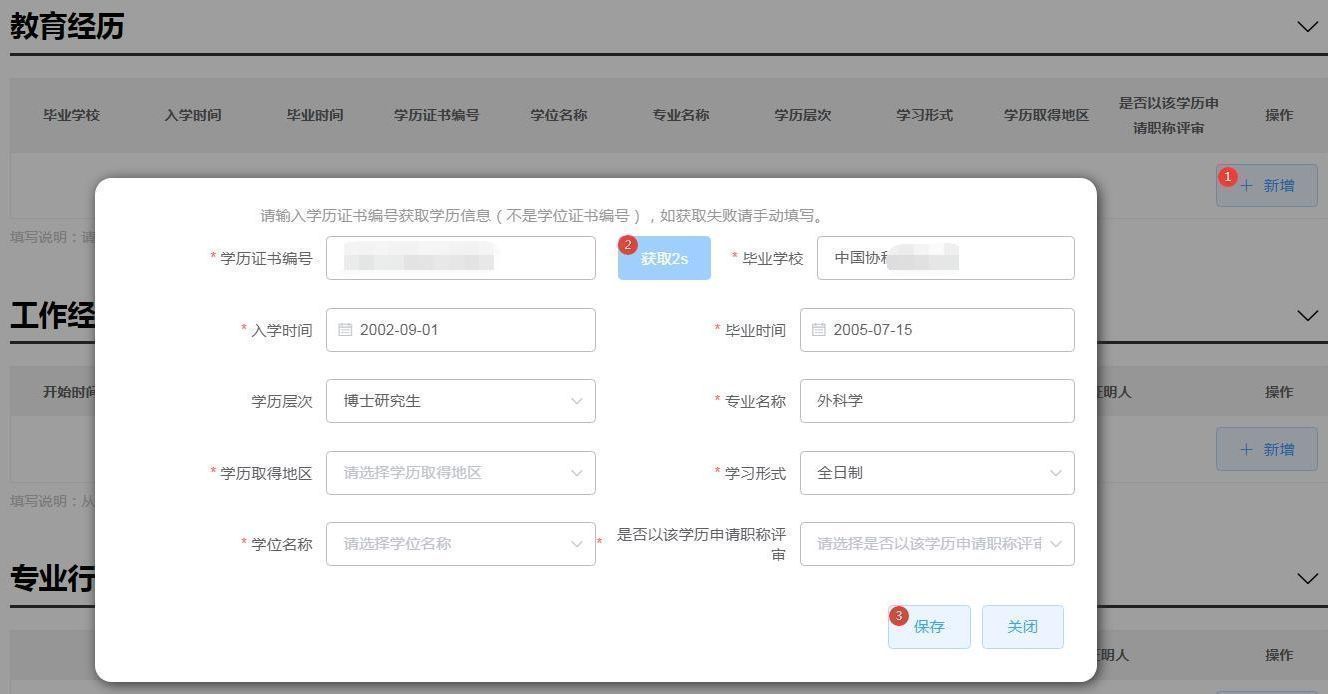Click the plus icon on 教育经历 新增 button

pyautogui.click(x=1246, y=185)
